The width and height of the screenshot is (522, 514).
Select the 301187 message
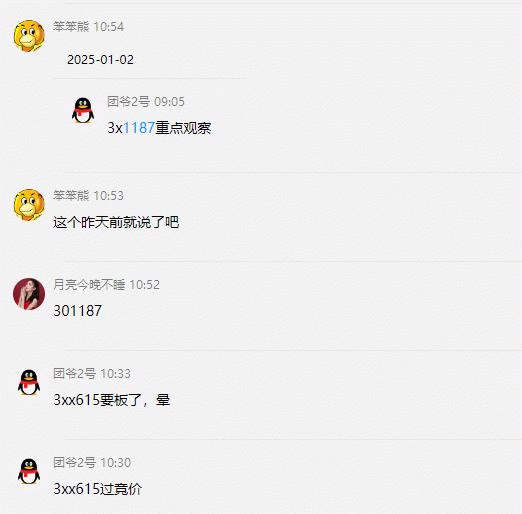[x=77, y=311]
